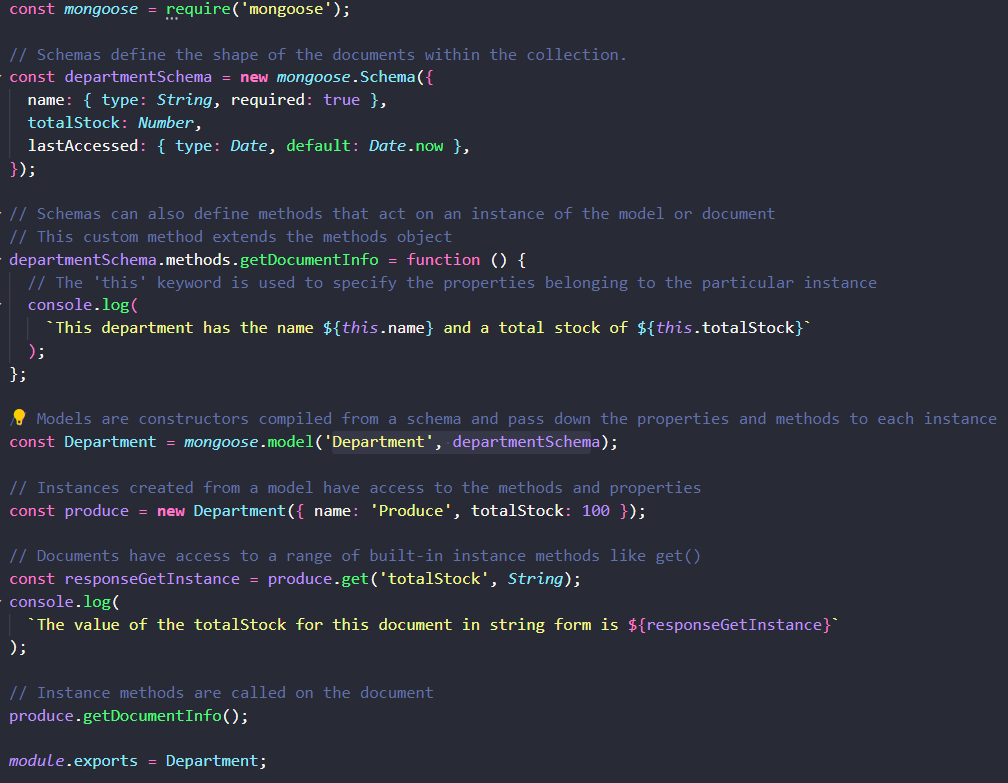Click '${responseGetInstance}' in the template string
The image size is (1008, 783).
point(730,625)
